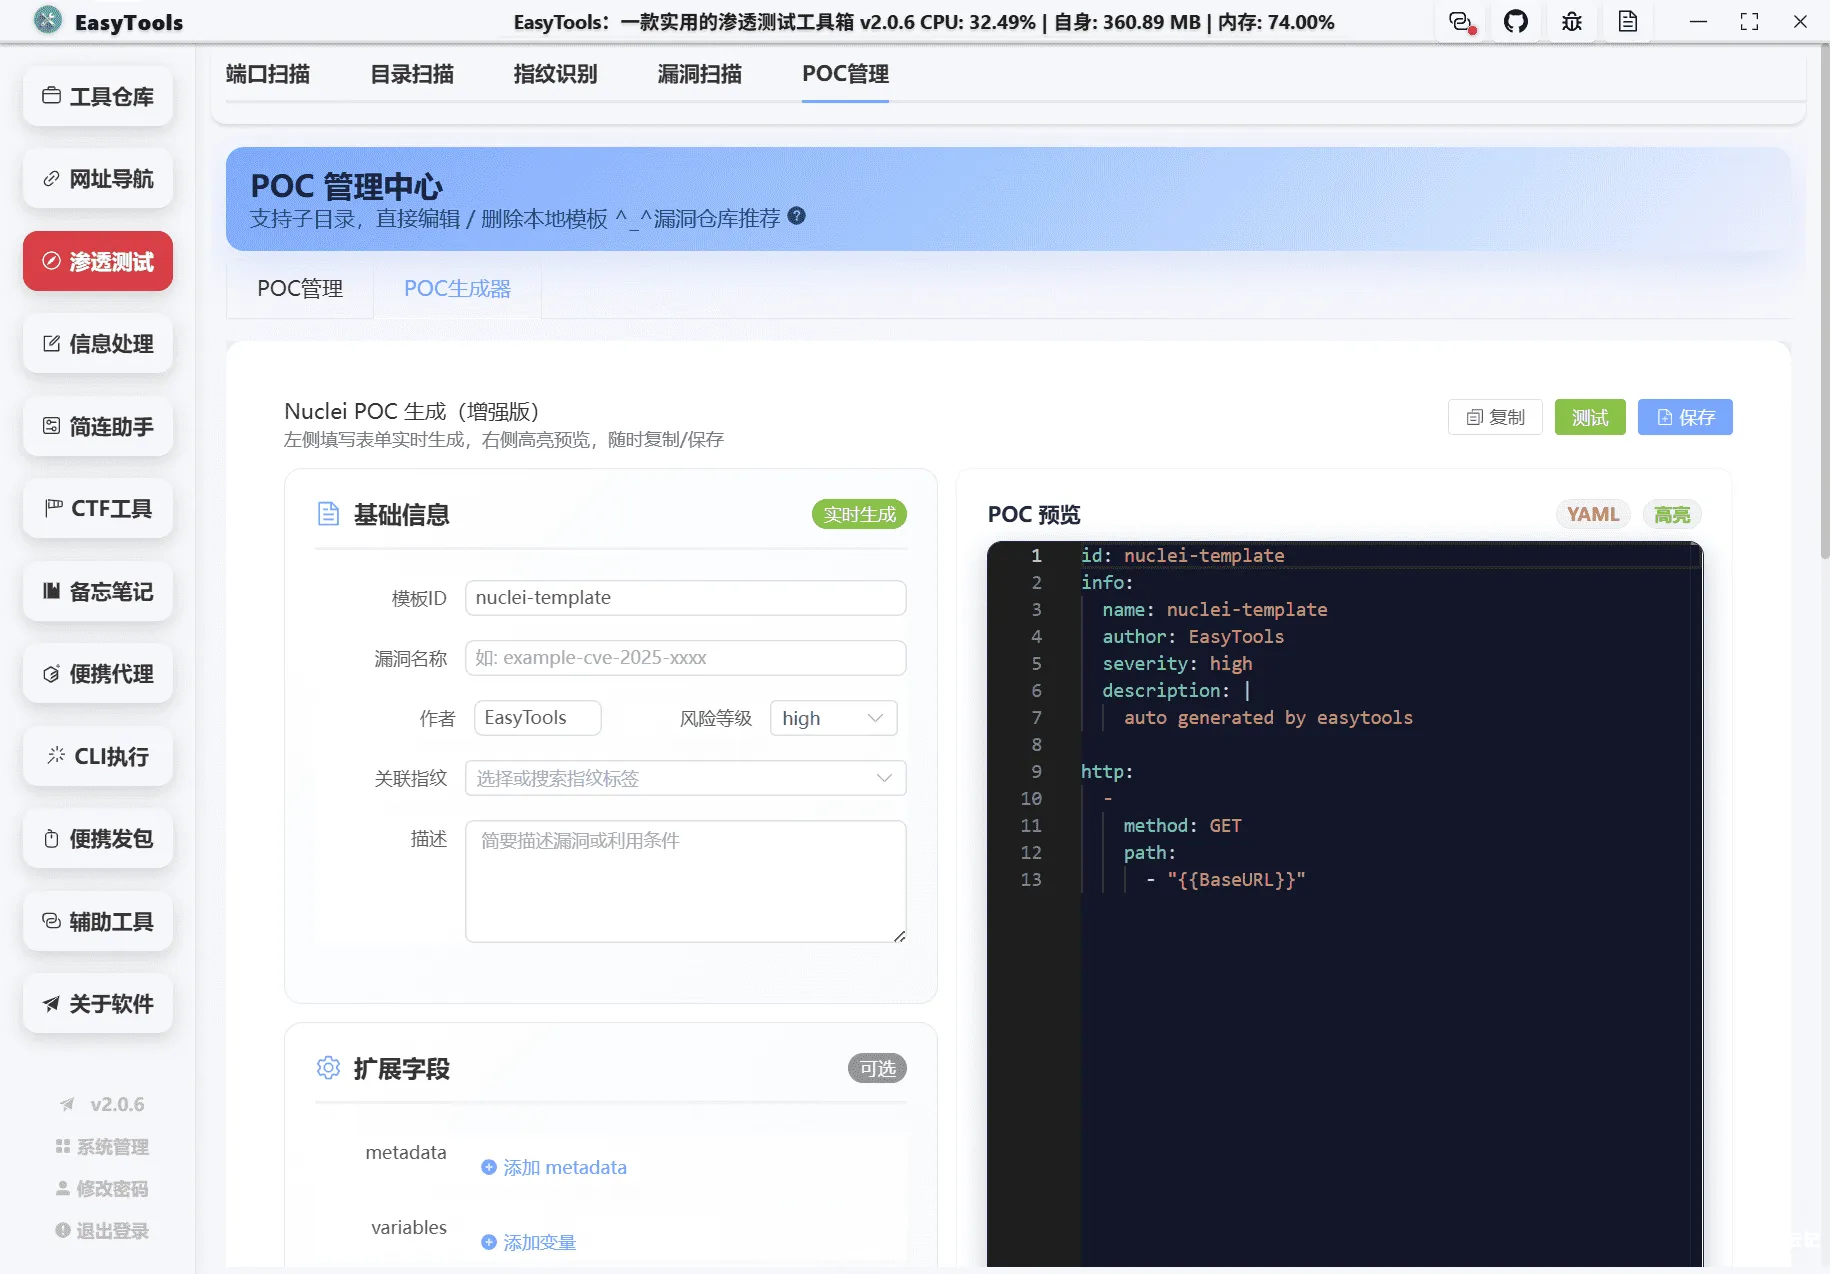The image size is (1830, 1274).
Task: Open the GitHub repository icon in title bar
Action: coord(1515,21)
